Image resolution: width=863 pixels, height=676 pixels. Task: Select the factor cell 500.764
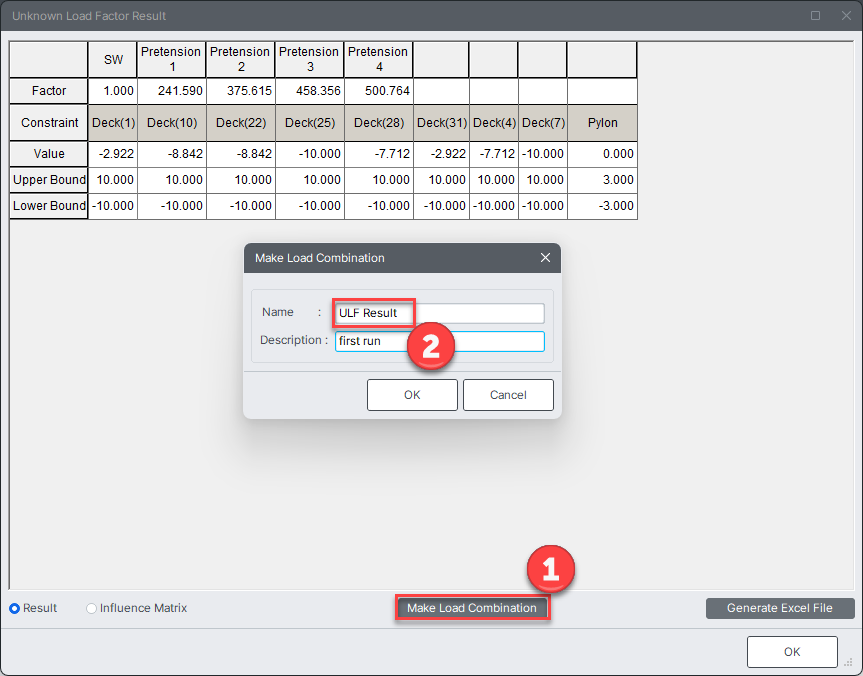click(379, 91)
